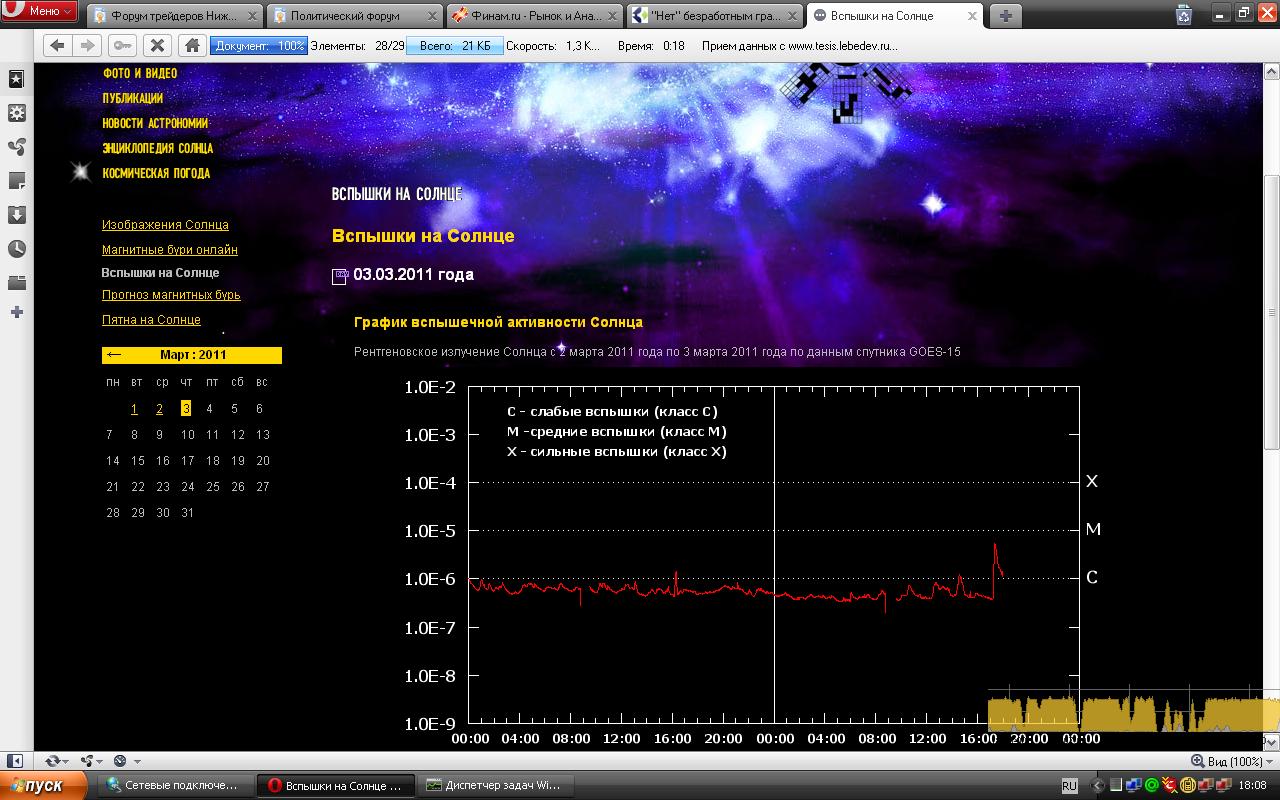Go to the Home page icon
The height and width of the screenshot is (800, 1280).
[x=192, y=46]
